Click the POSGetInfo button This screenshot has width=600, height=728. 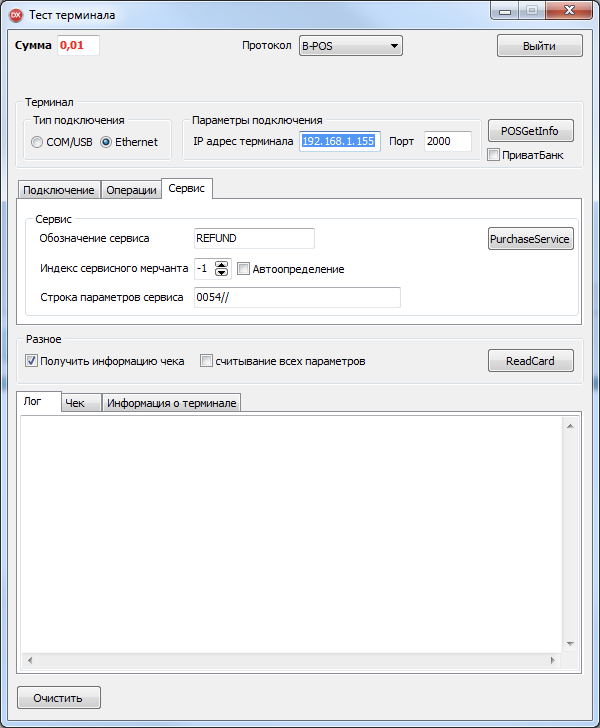[x=530, y=131]
